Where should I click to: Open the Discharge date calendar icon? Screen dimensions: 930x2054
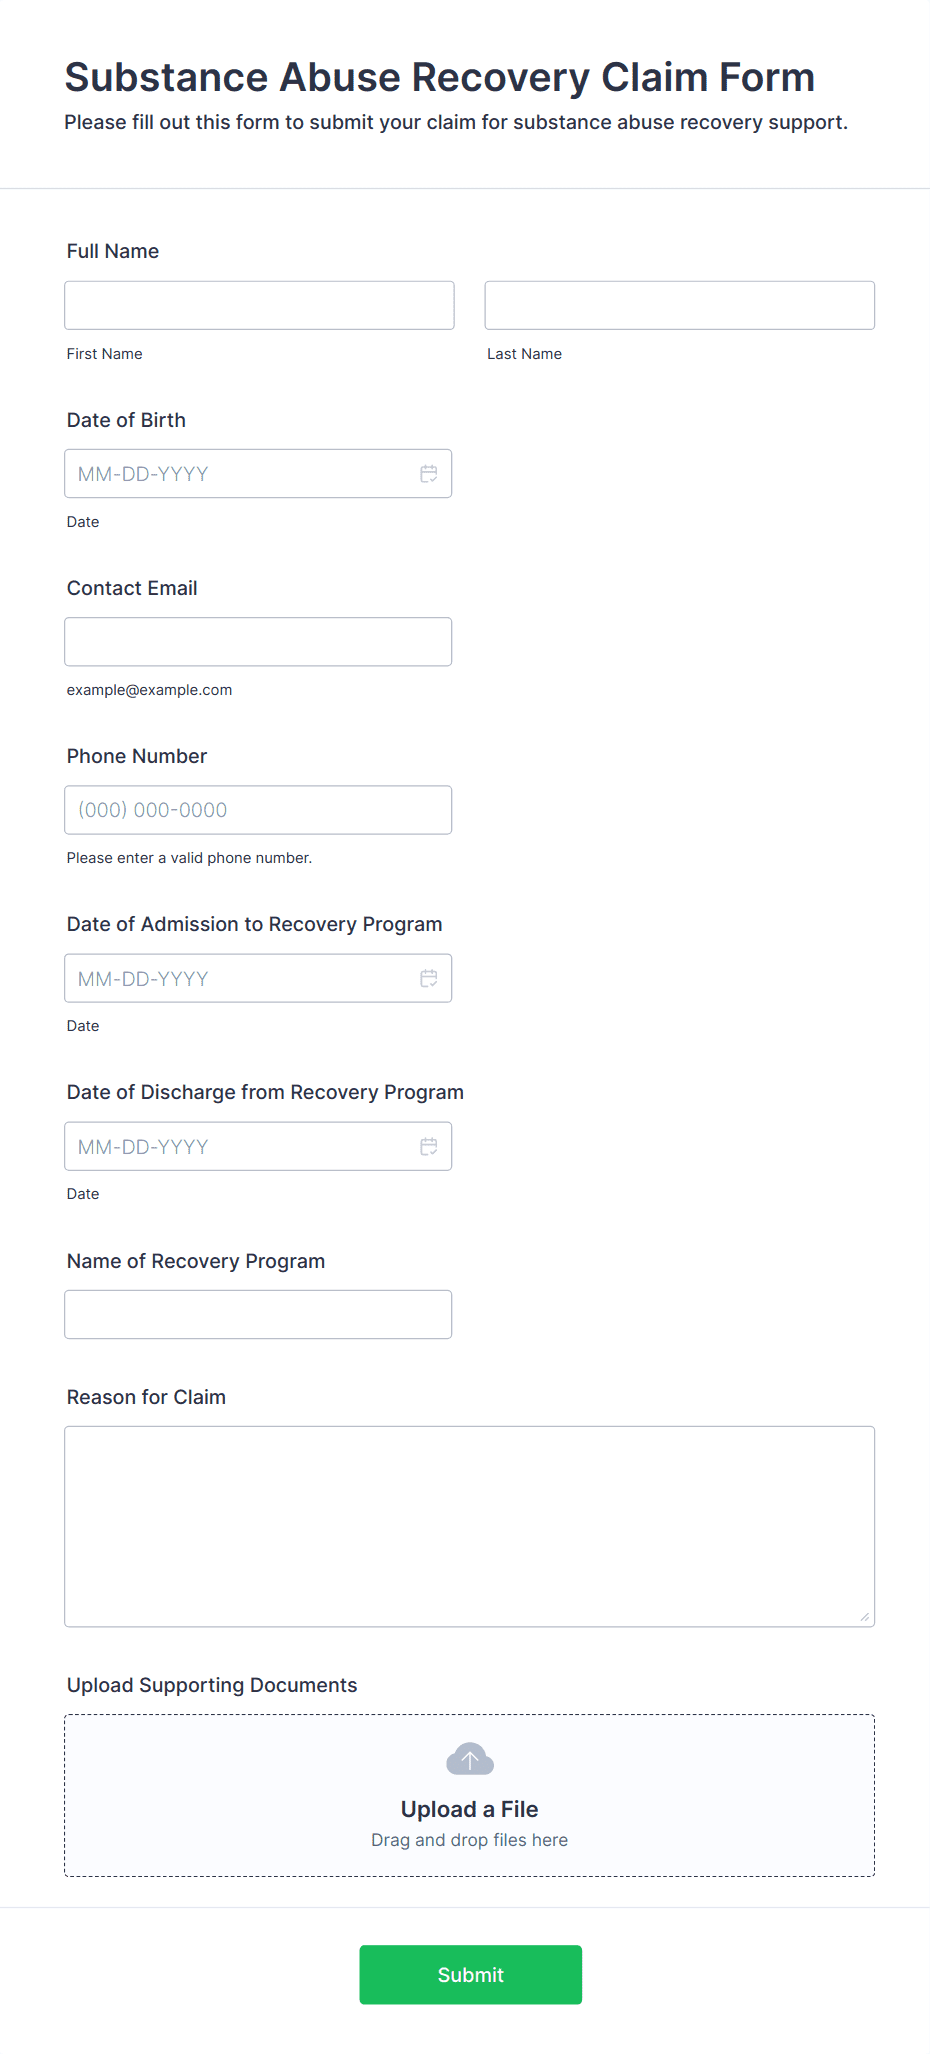(x=429, y=1146)
